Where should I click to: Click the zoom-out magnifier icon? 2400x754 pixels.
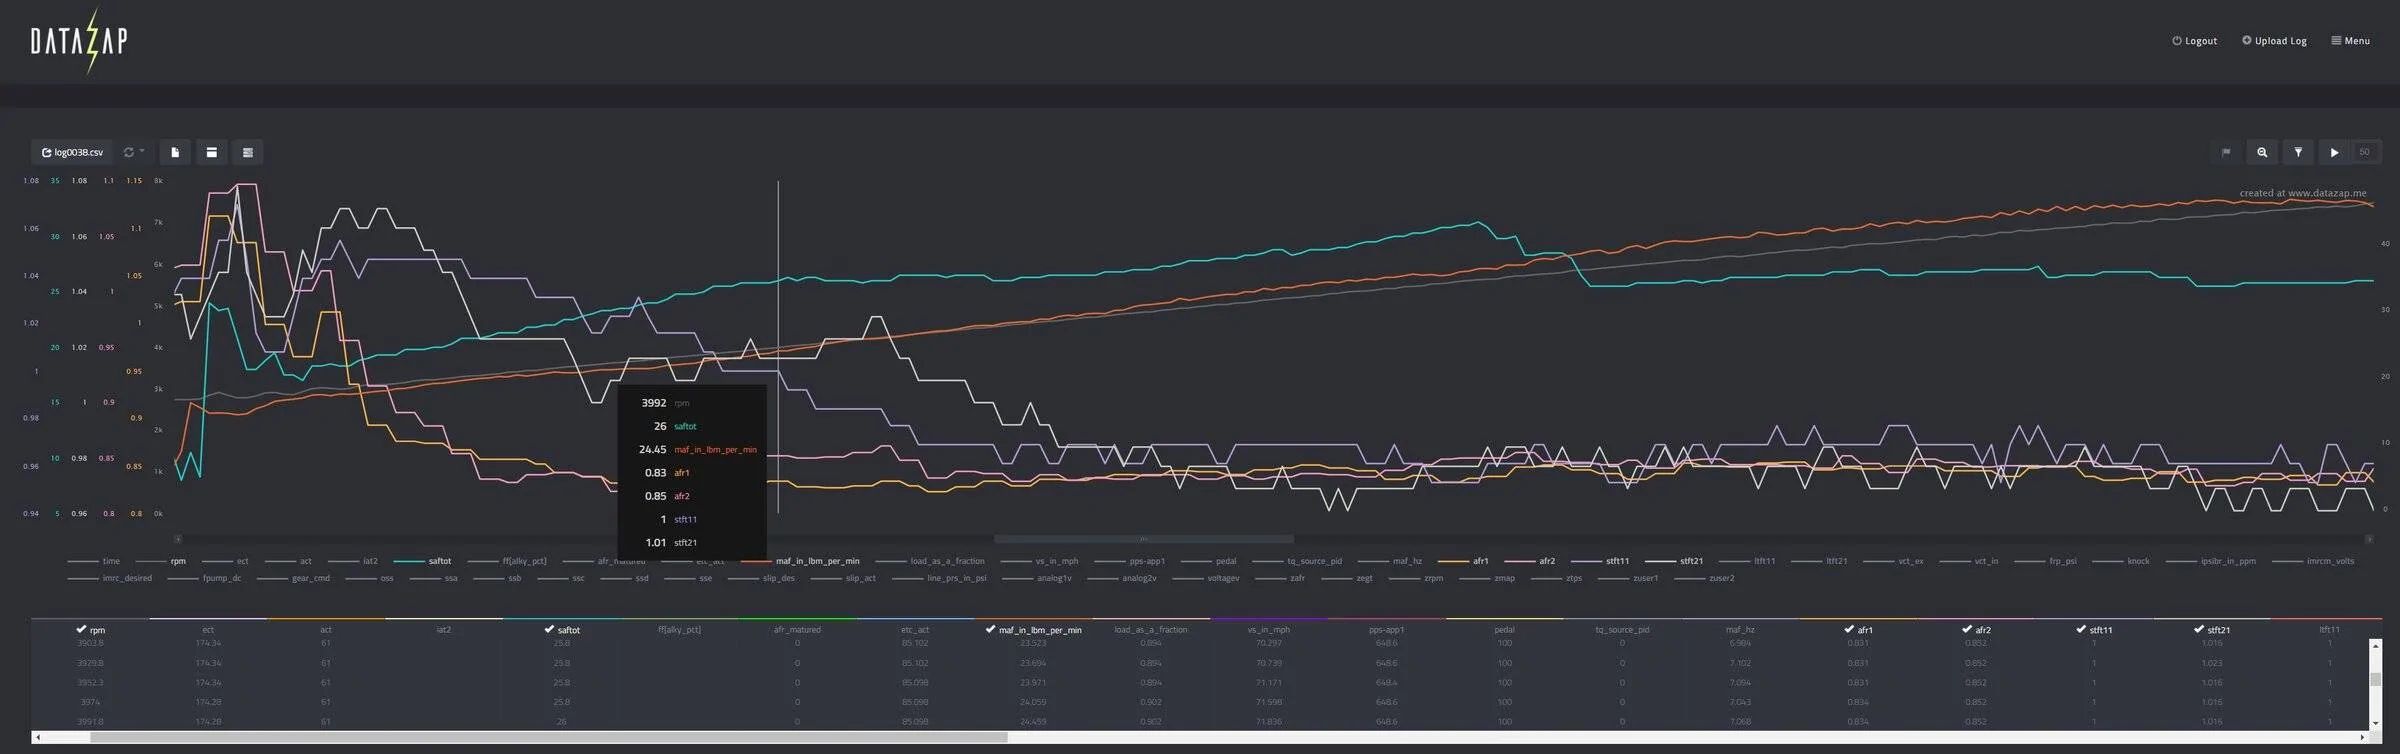click(x=2262, y=152)
